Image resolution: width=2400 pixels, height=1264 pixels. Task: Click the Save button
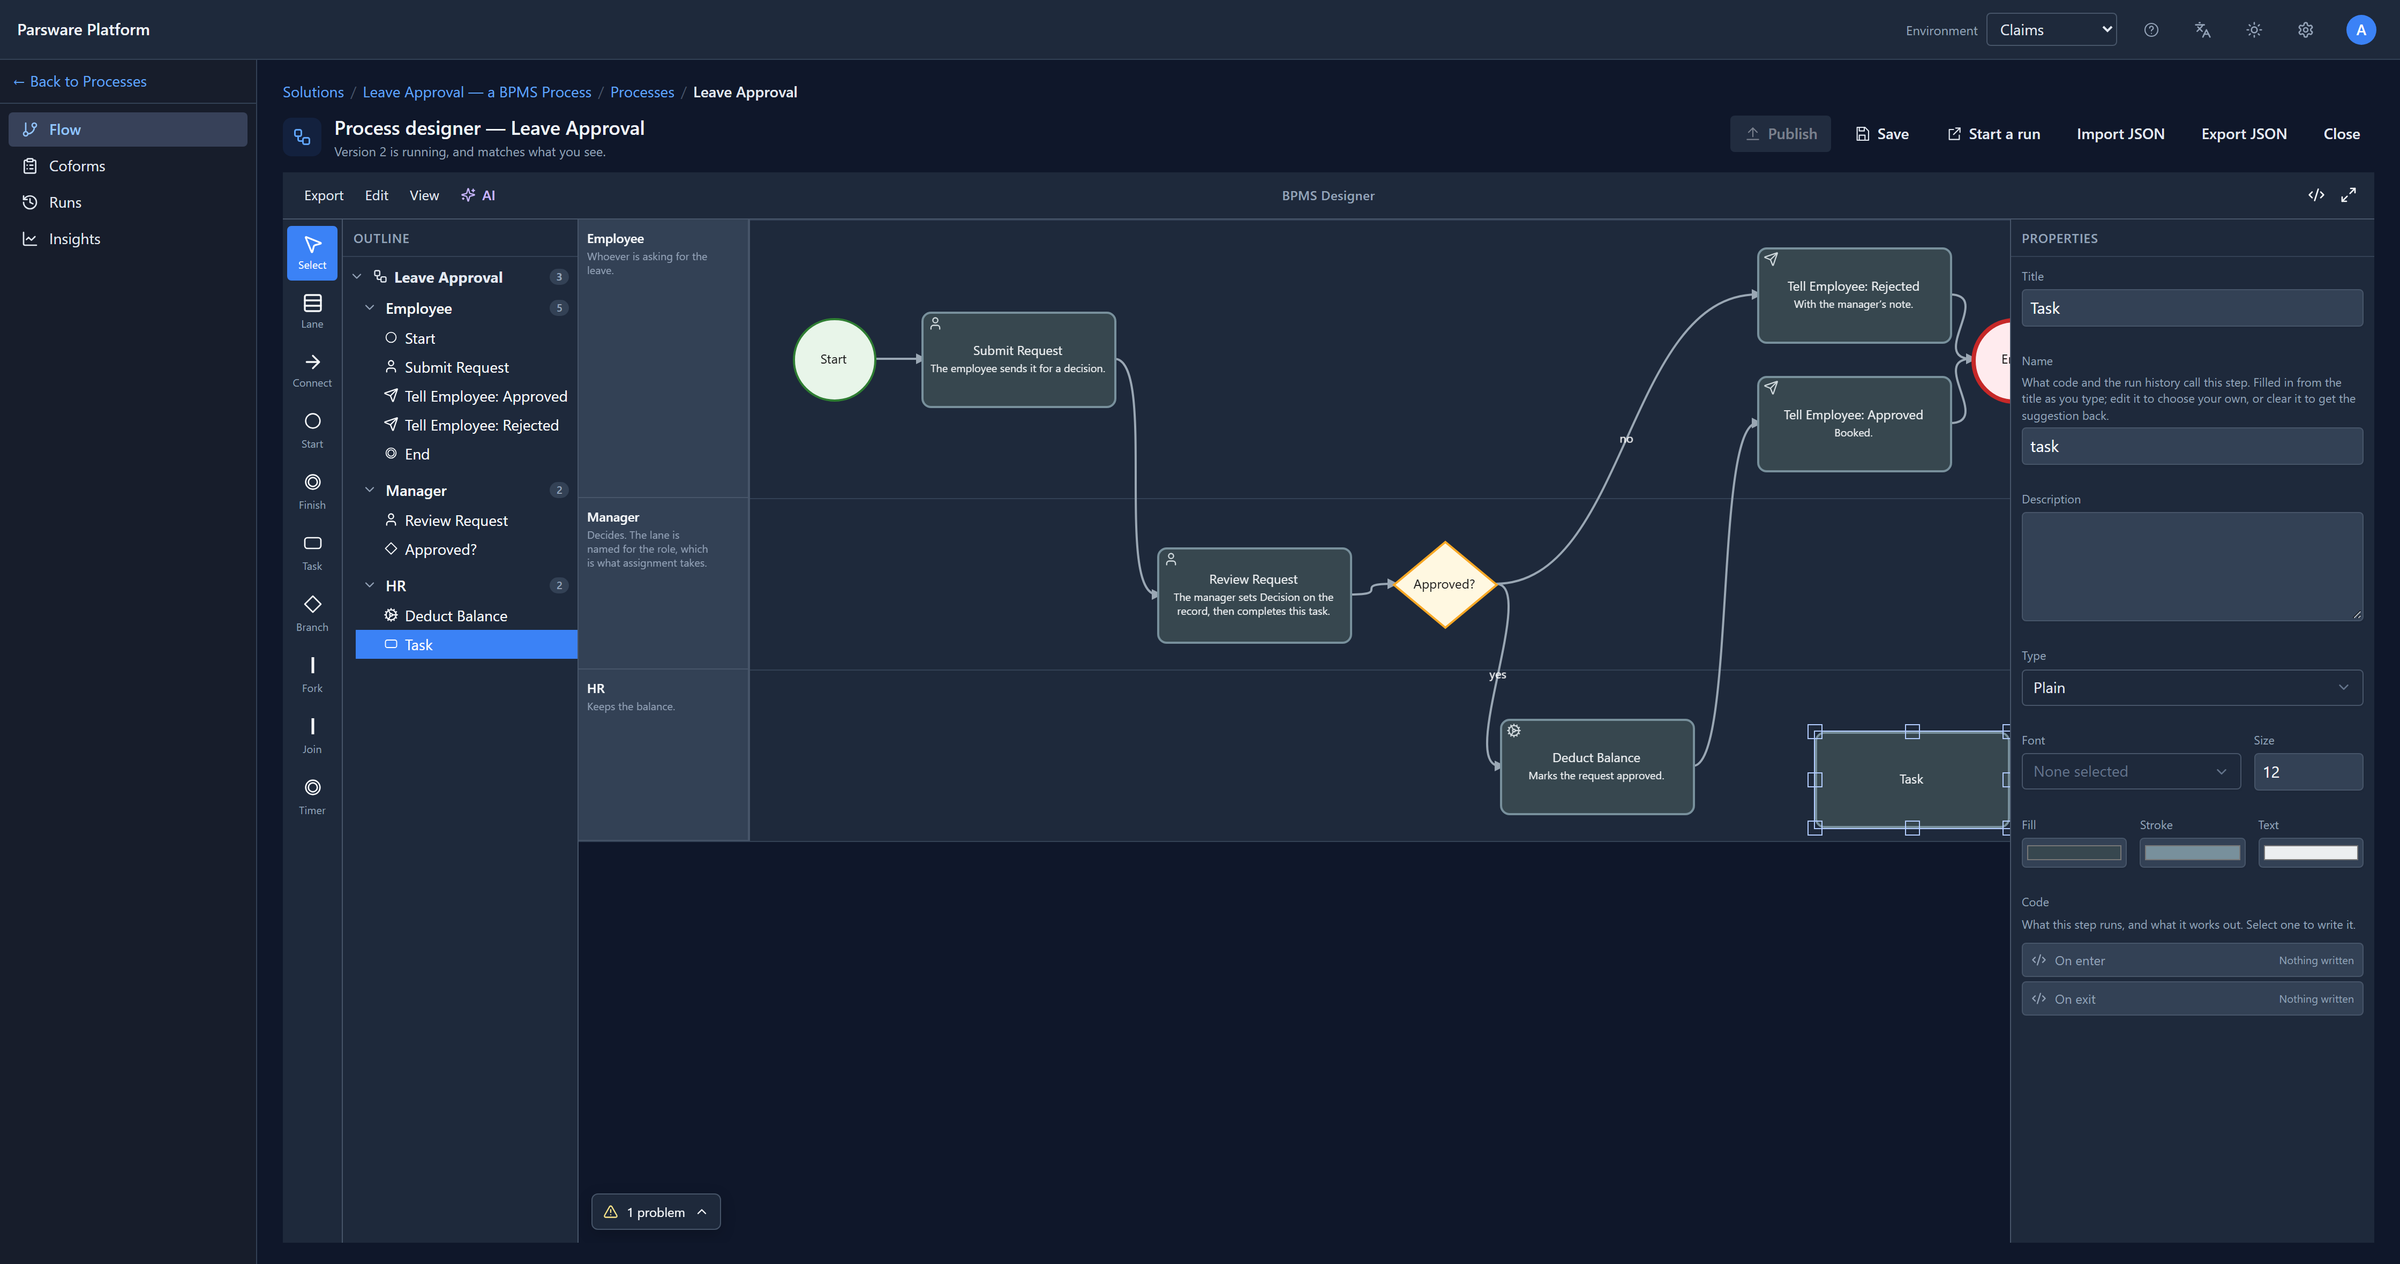tap(1882, 134)
